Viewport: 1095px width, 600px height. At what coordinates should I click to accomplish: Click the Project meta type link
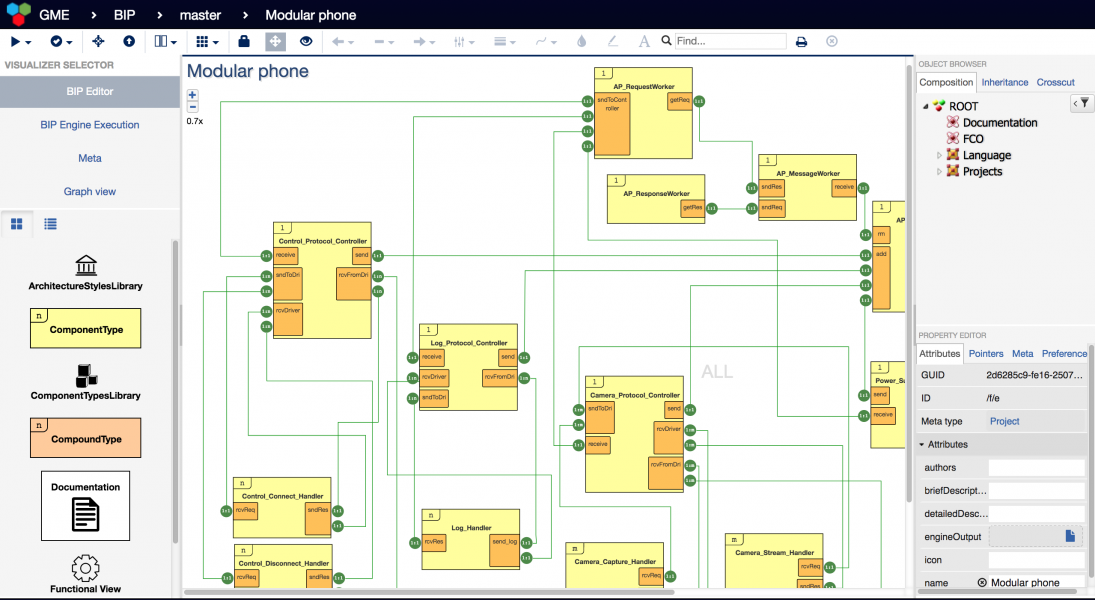coord(1004,421)
